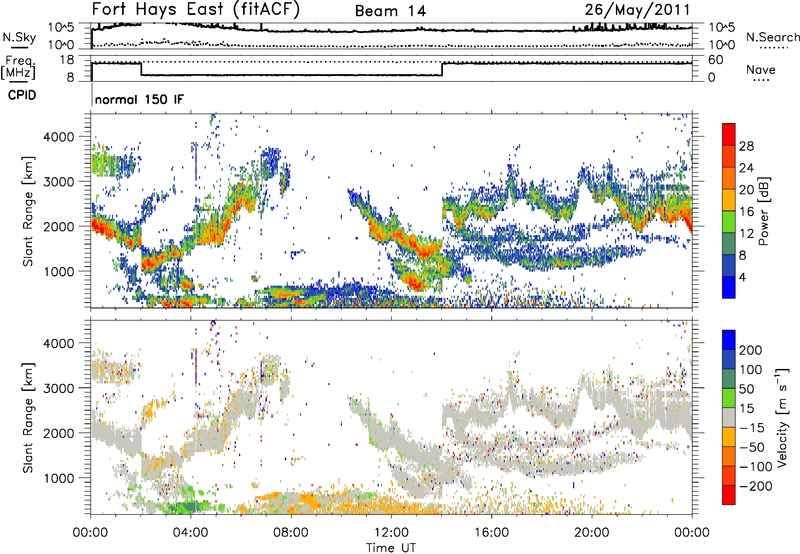Click the 'N.Search' legend label
The width and height of the screenshot is (800, 554).
(x=772, y=37)
